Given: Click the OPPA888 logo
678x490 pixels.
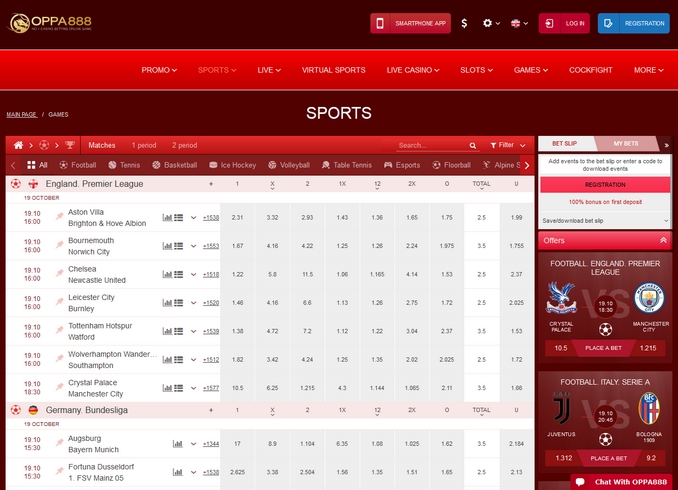Looking at the screenshot, I should click(50, 23).
